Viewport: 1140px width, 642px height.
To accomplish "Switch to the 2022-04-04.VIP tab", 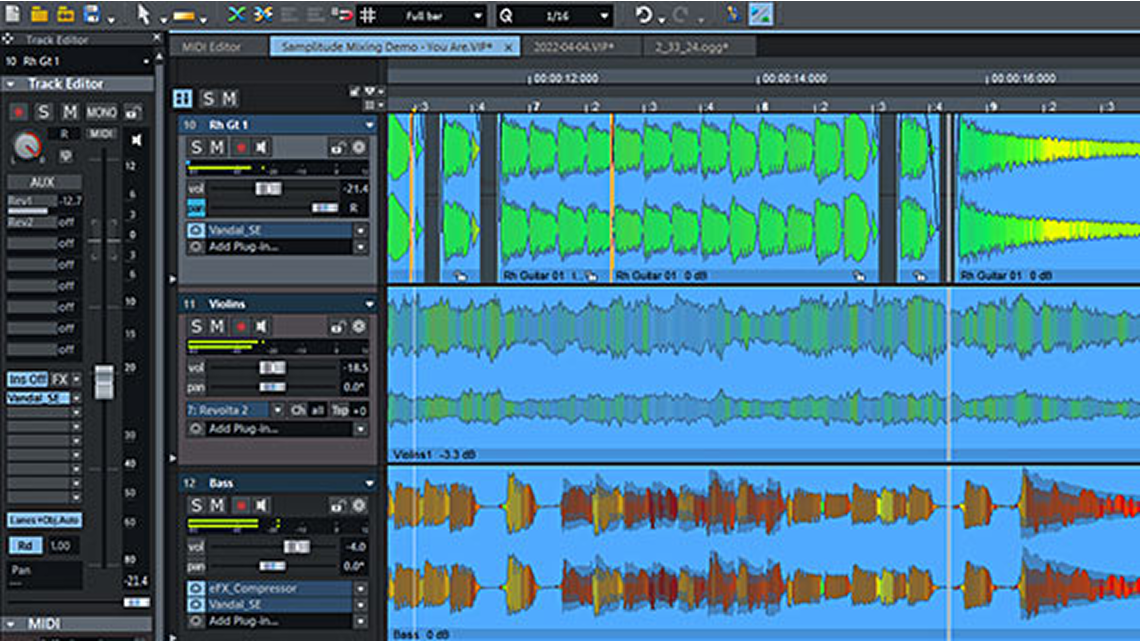I will (574, 47).
